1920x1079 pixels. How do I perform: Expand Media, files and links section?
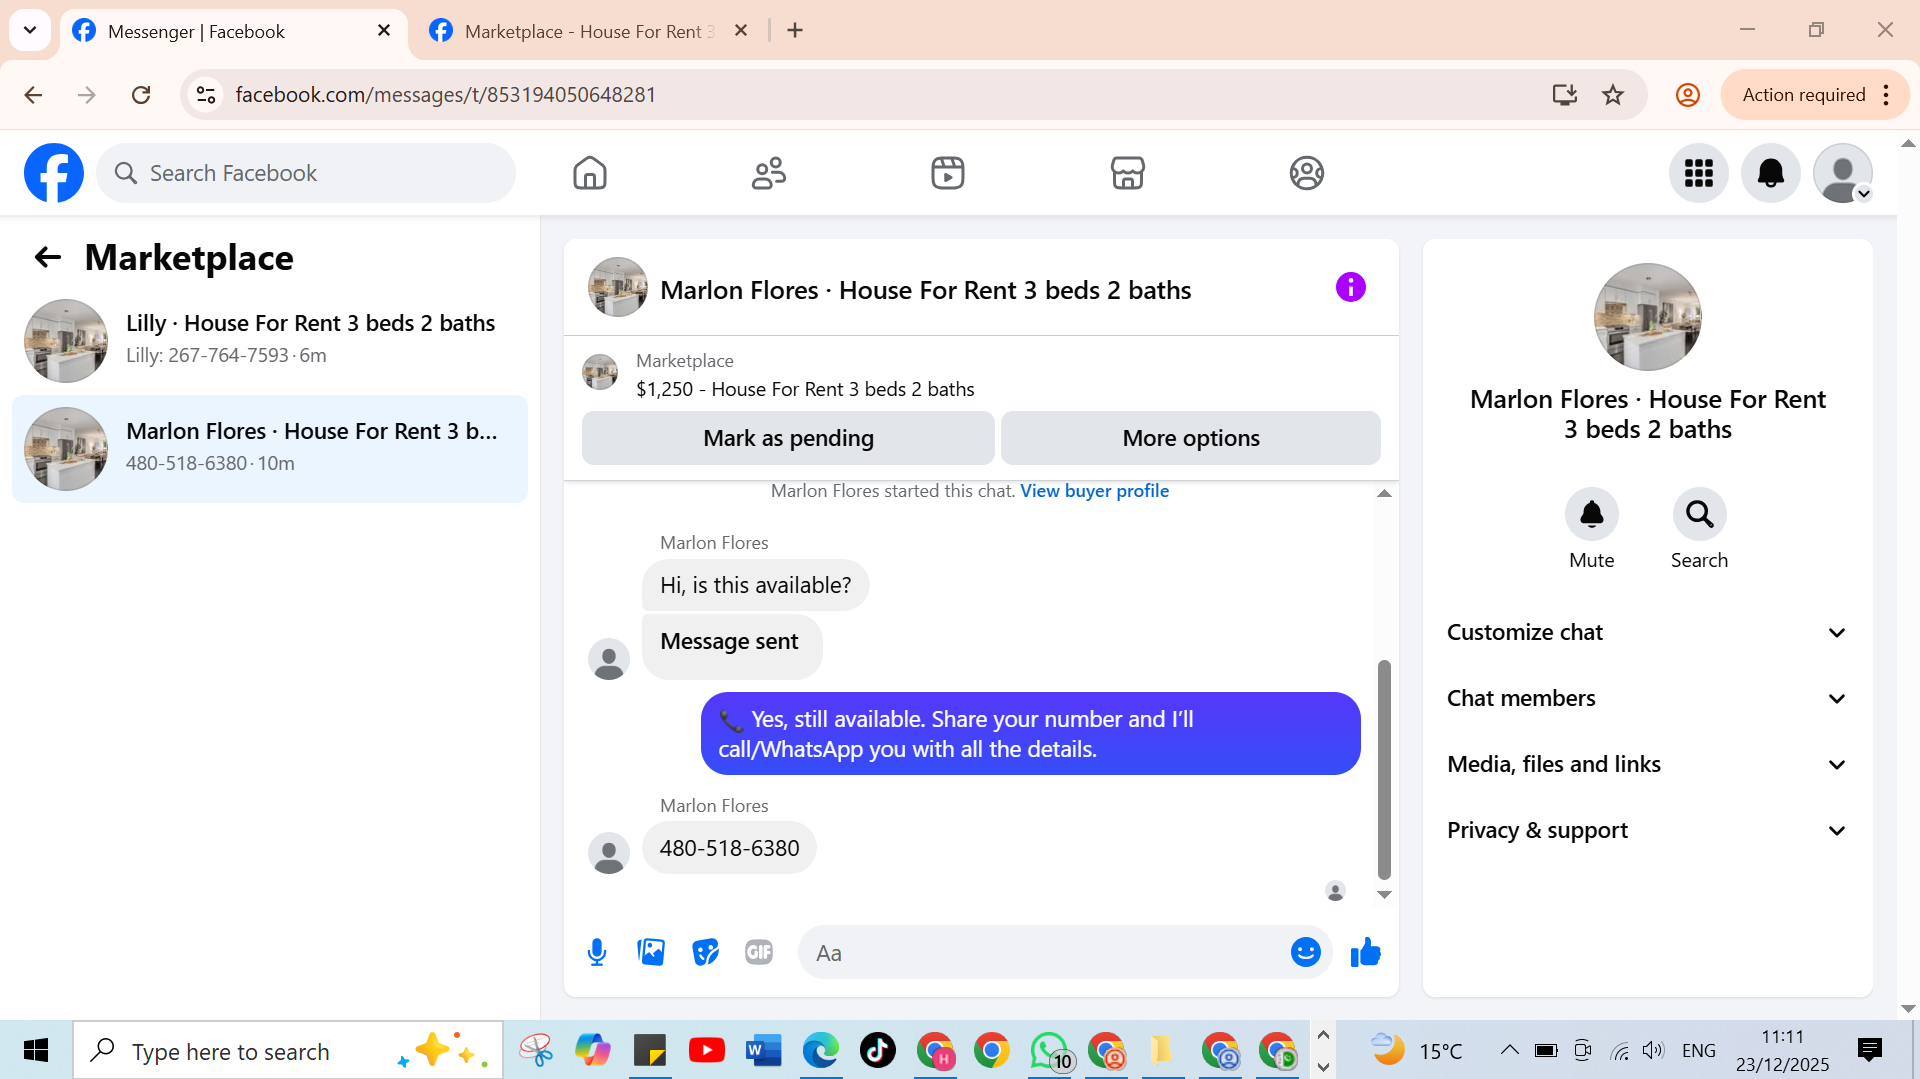(x=1647, y=765)
